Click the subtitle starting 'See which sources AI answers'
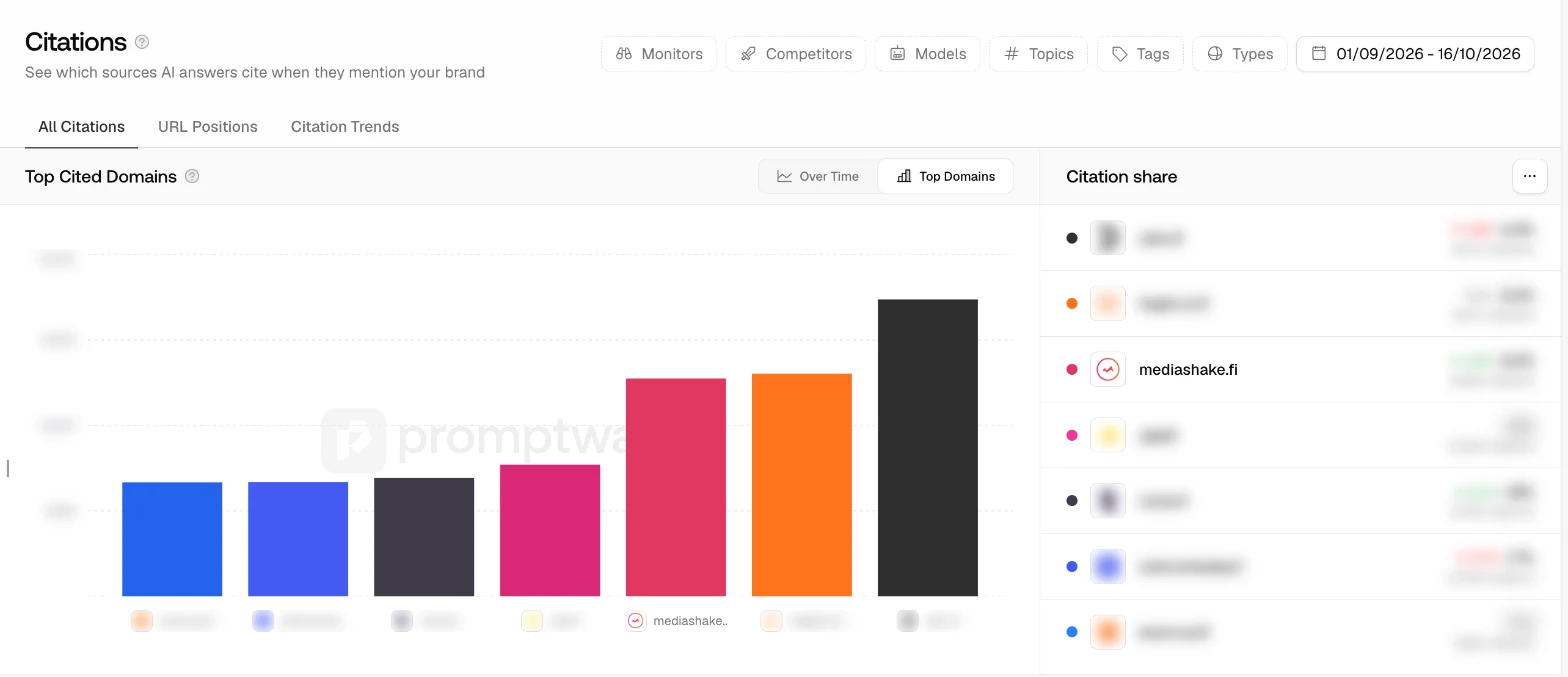Screen dimensions: 1568x677 coord(255,72)
